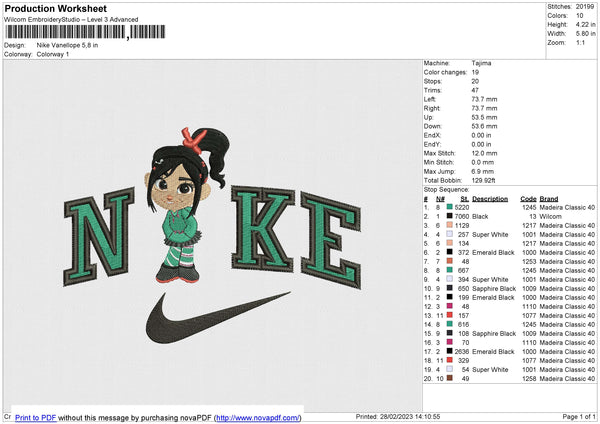Click the max stitch value 12.0 mm
Viewport: 600px width, 424px height.
[x=484, y=153]
